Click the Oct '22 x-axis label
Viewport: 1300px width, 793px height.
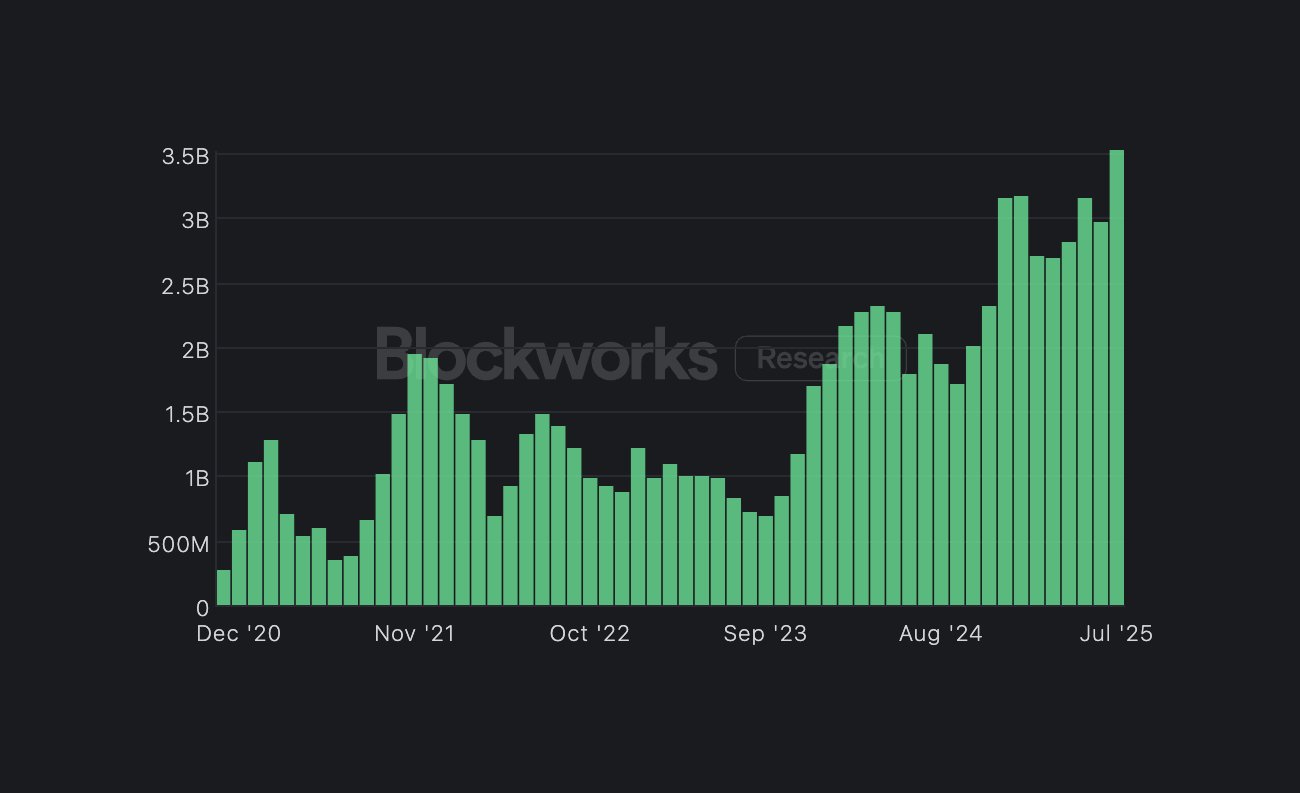pyautogui.click(x=589, y=634)
